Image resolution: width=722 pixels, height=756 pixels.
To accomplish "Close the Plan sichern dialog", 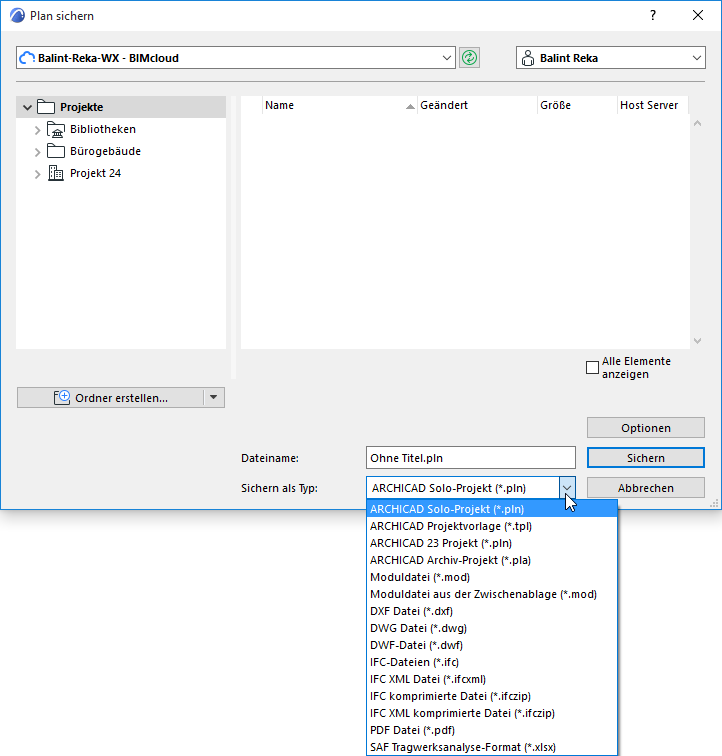I will coord(697,15).
